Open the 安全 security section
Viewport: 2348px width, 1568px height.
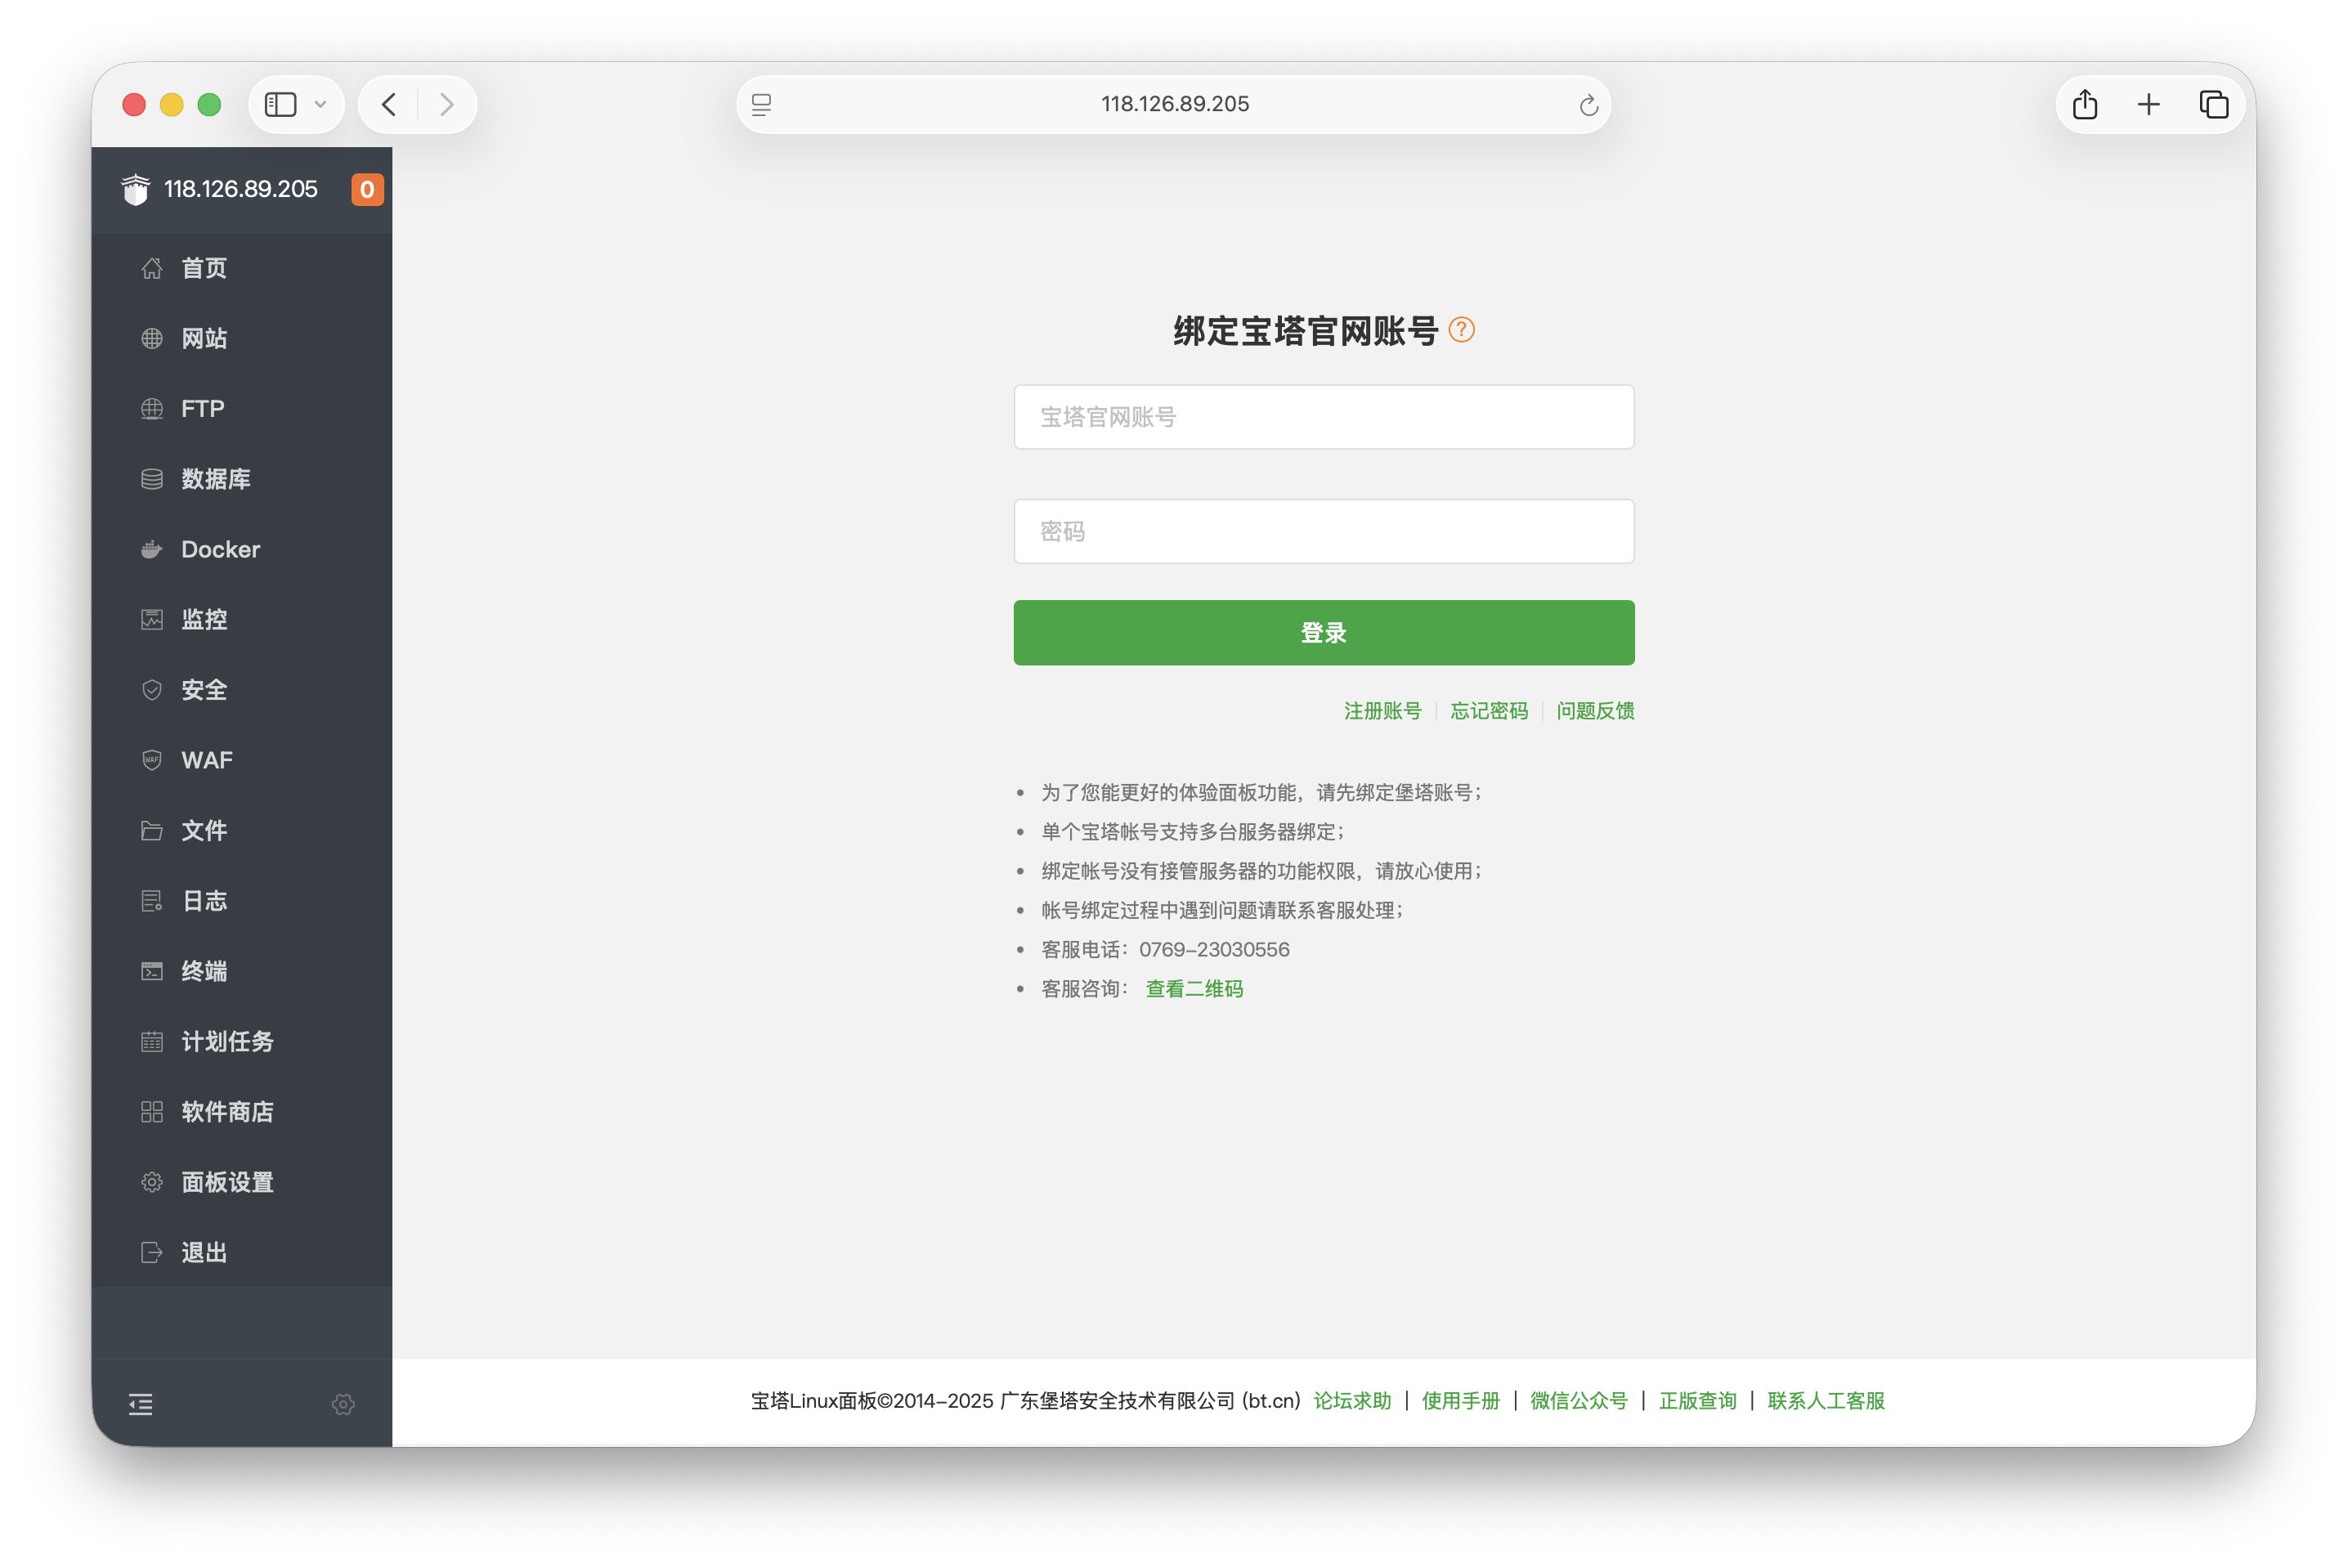[x=204, y=689]
